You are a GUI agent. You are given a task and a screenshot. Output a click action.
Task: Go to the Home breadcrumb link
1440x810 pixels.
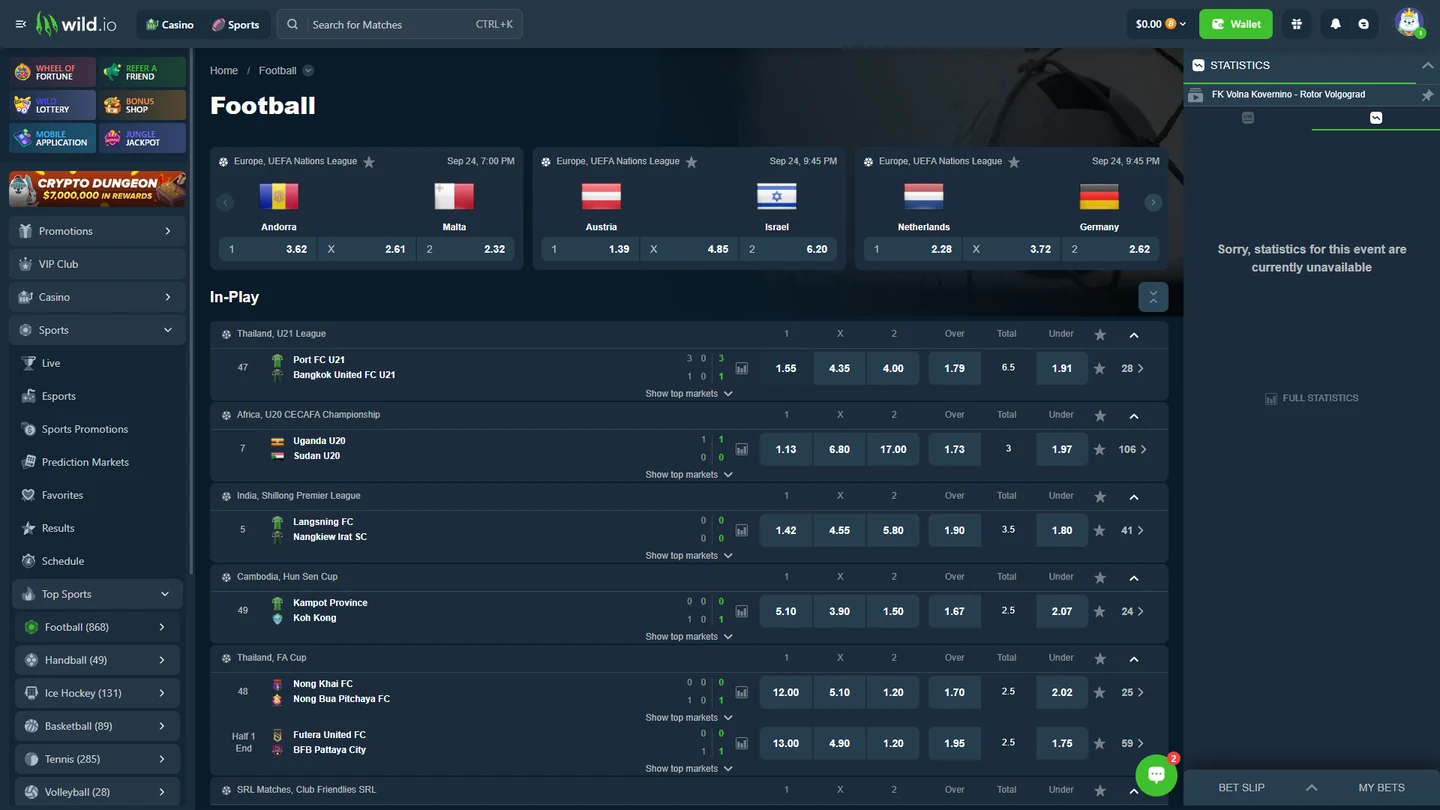224,70
